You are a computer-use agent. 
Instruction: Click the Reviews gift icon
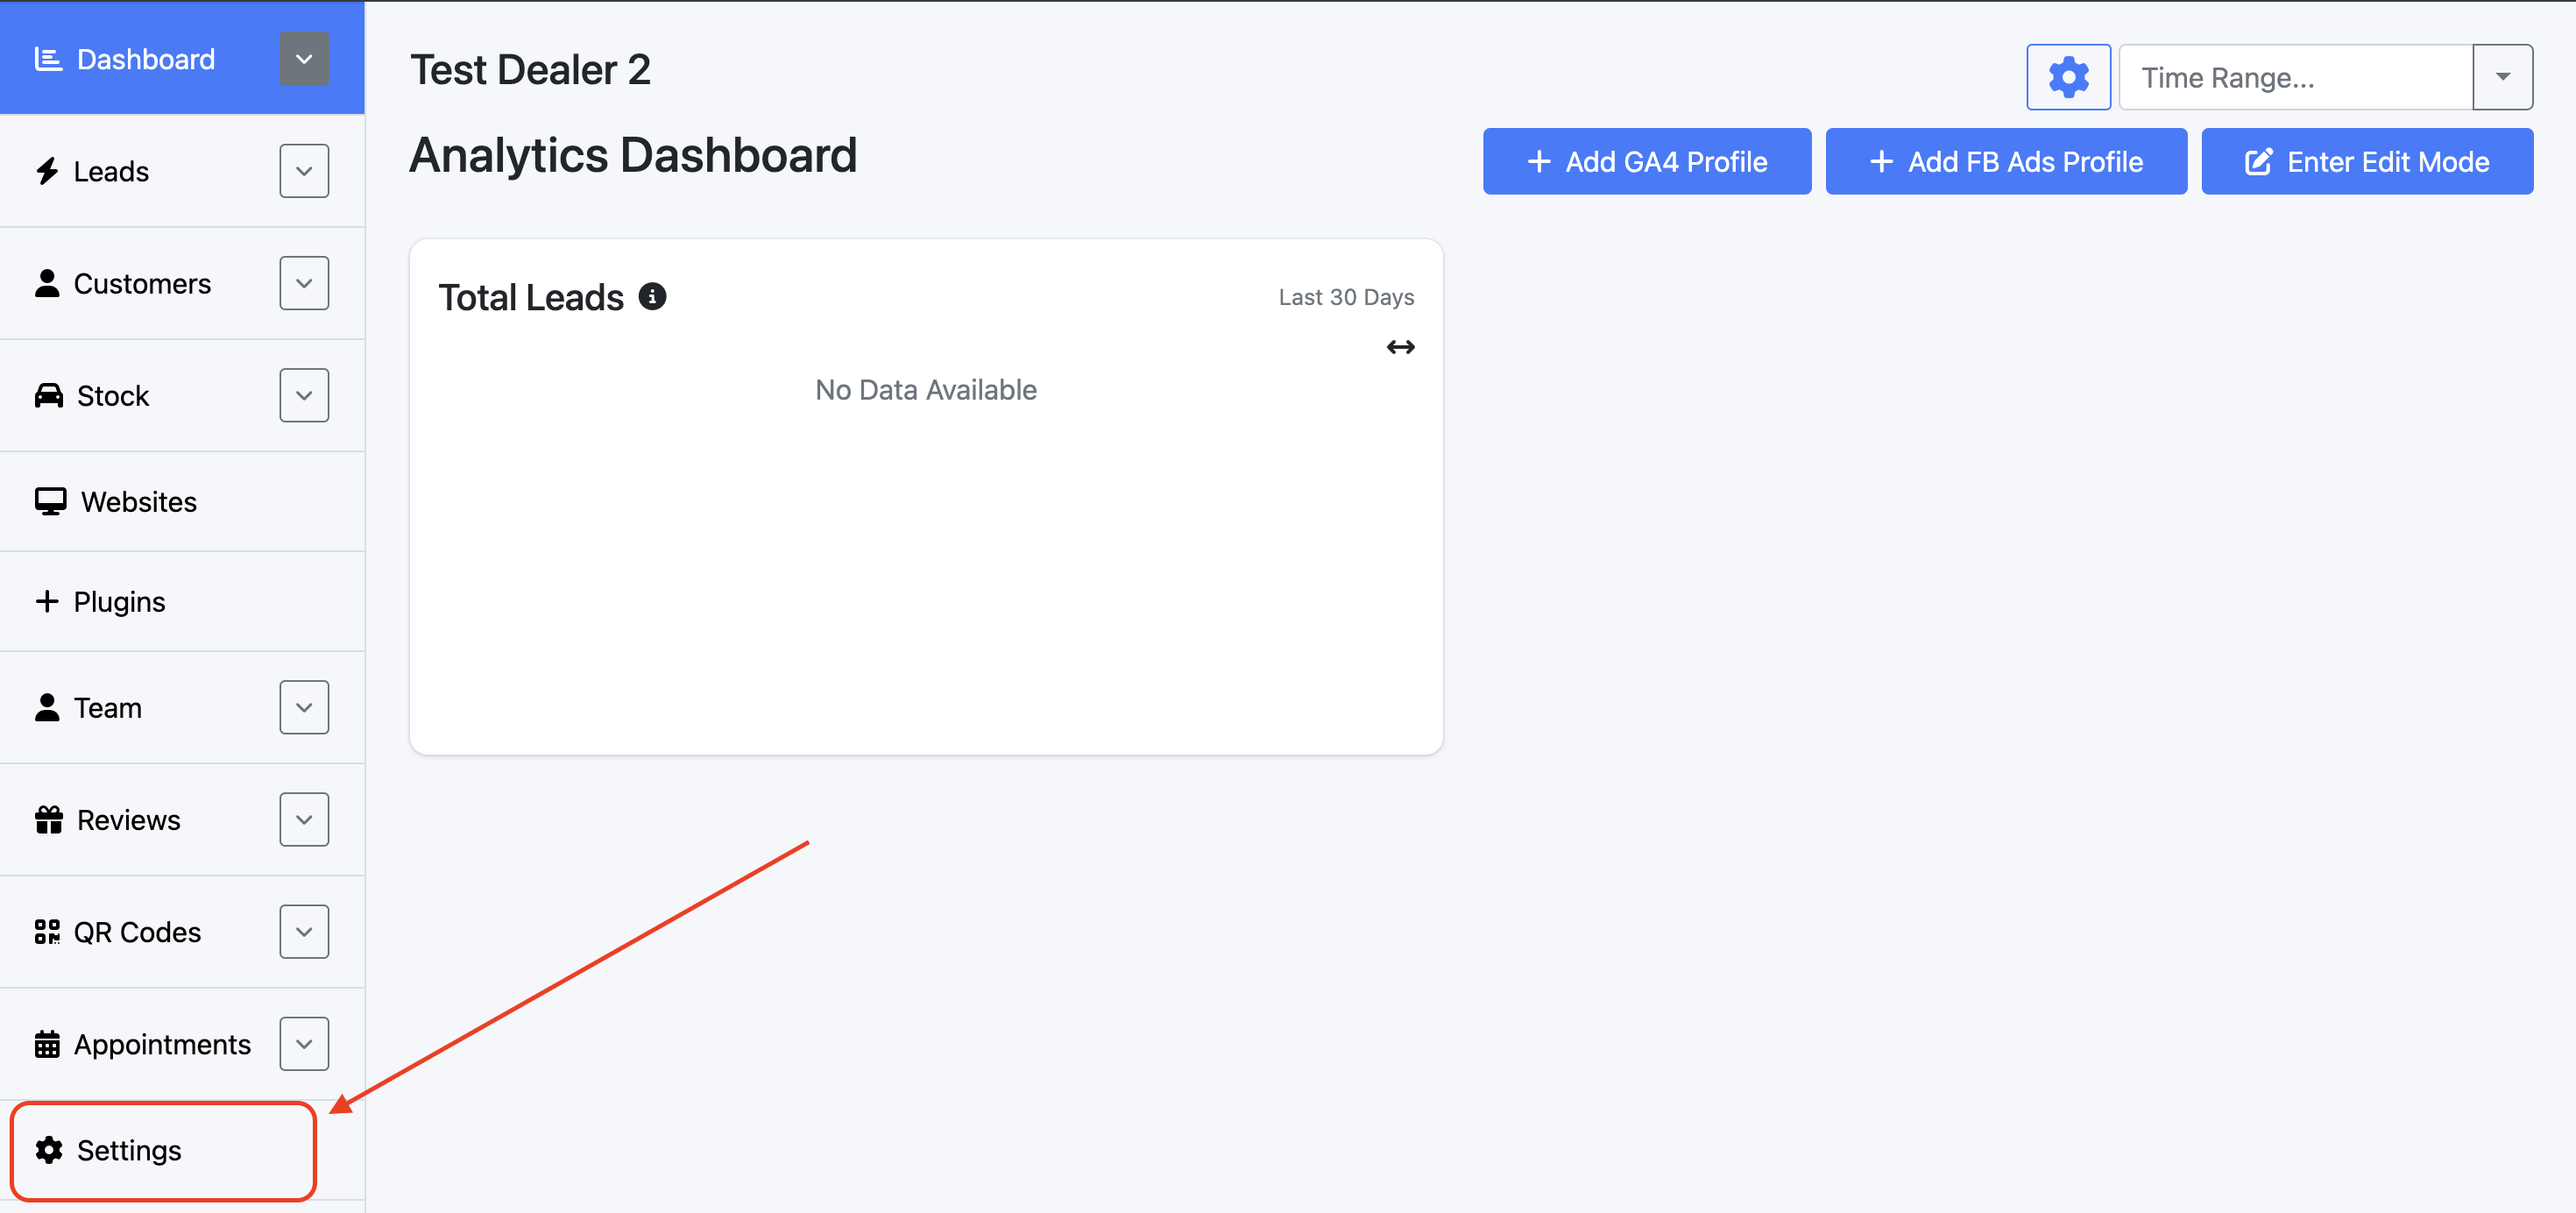(x=48, y=820)
